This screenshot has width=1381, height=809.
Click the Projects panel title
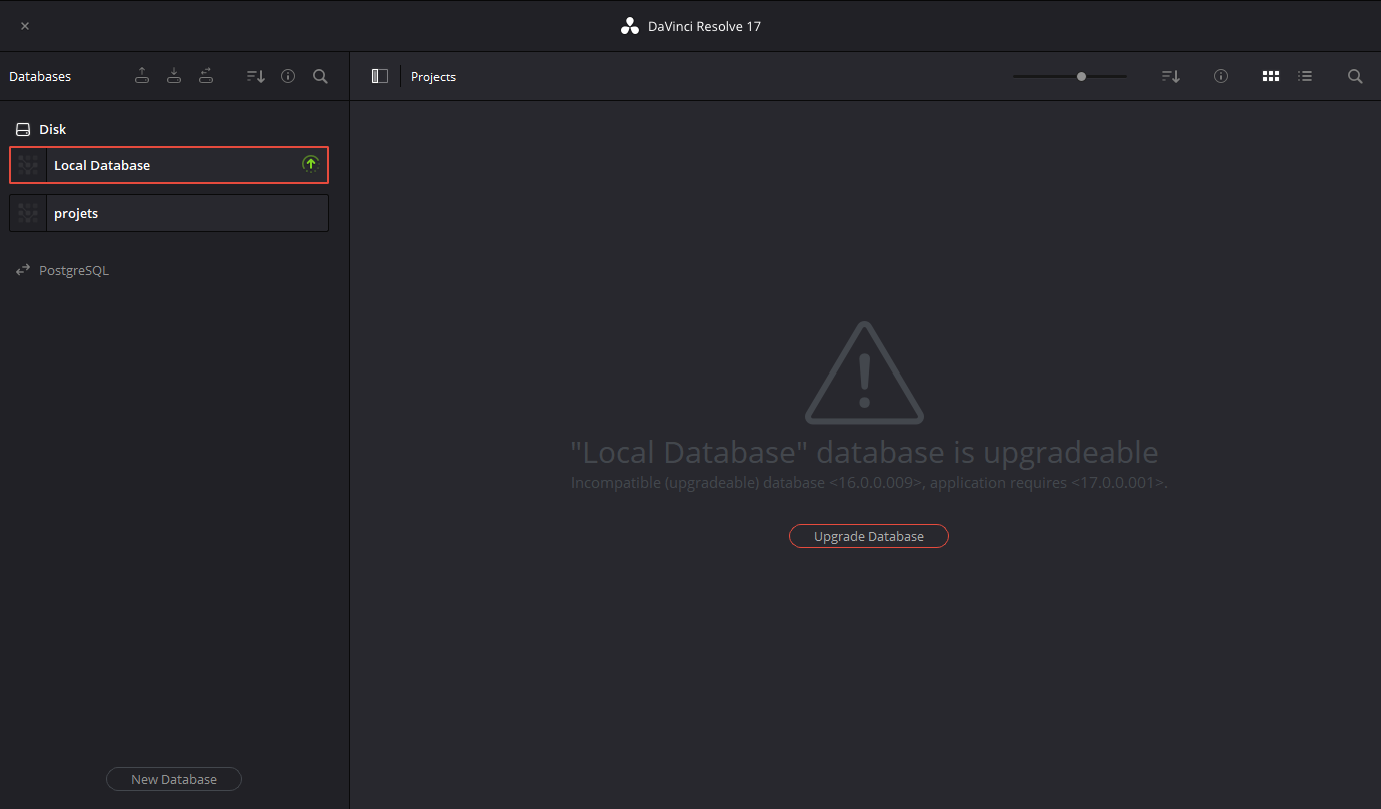433,77
